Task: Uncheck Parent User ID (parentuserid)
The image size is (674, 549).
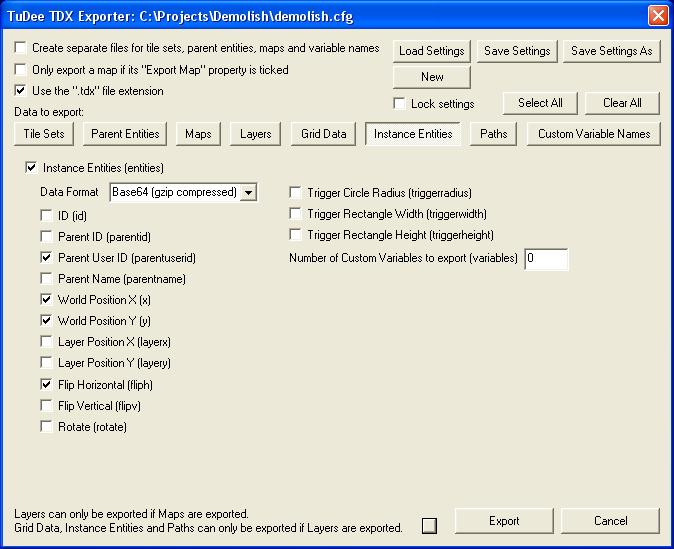Action: coord(46,257)
